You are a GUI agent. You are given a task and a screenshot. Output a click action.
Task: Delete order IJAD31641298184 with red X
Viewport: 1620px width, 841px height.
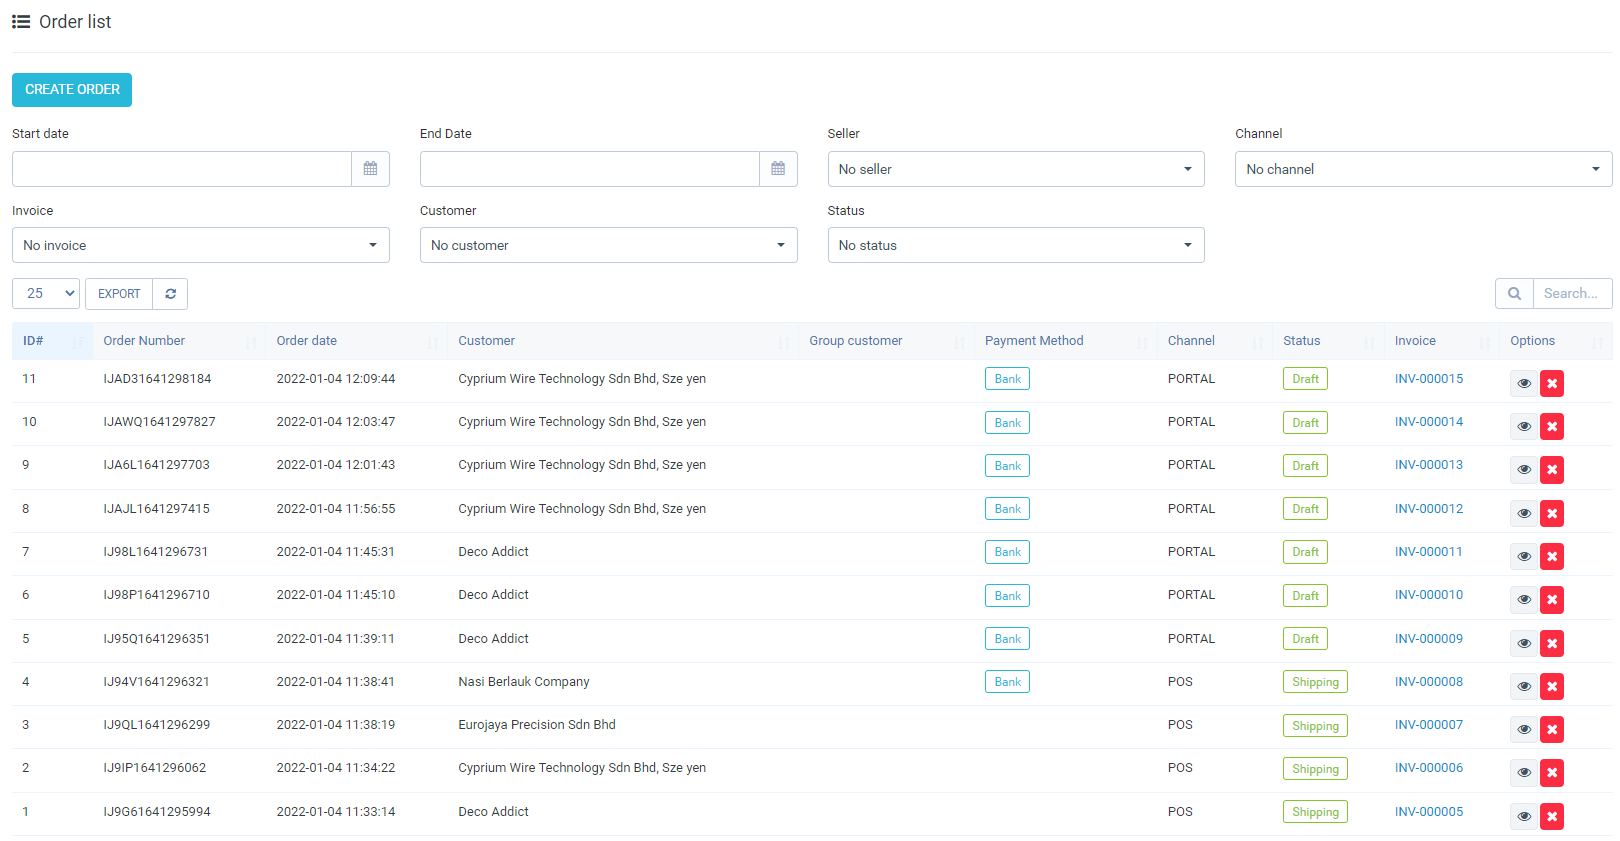pos(1552,383)
